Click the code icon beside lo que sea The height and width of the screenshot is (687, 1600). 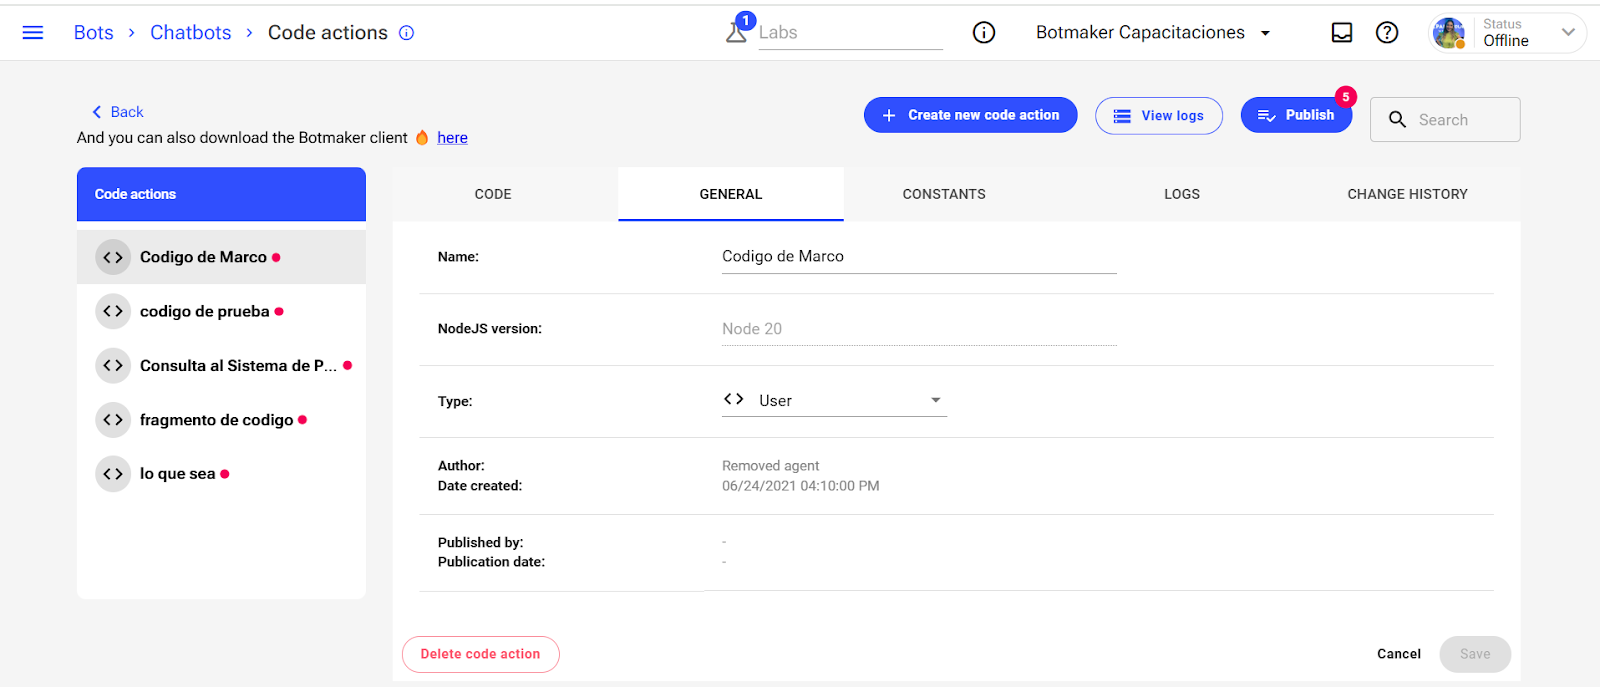tap(113, 474)
